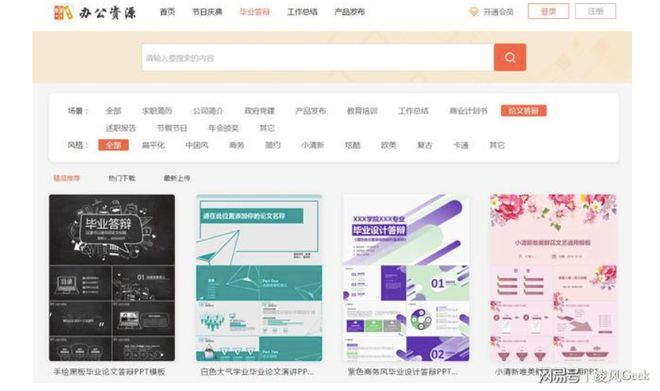Choose 其它 in the 场景 filter
The height and width of the screenshot is (391, 660).
(x=267, y=128)
